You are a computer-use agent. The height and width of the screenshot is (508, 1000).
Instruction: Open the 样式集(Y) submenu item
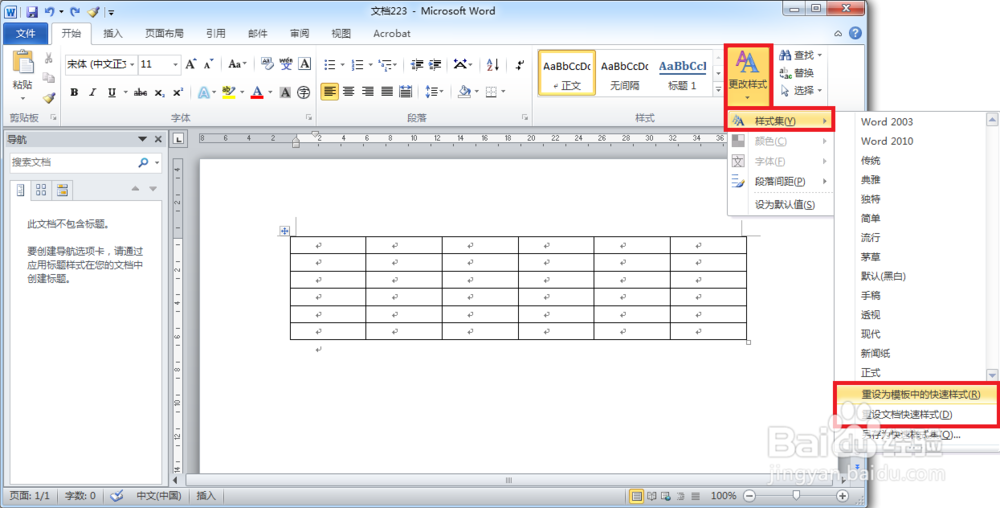780,120
